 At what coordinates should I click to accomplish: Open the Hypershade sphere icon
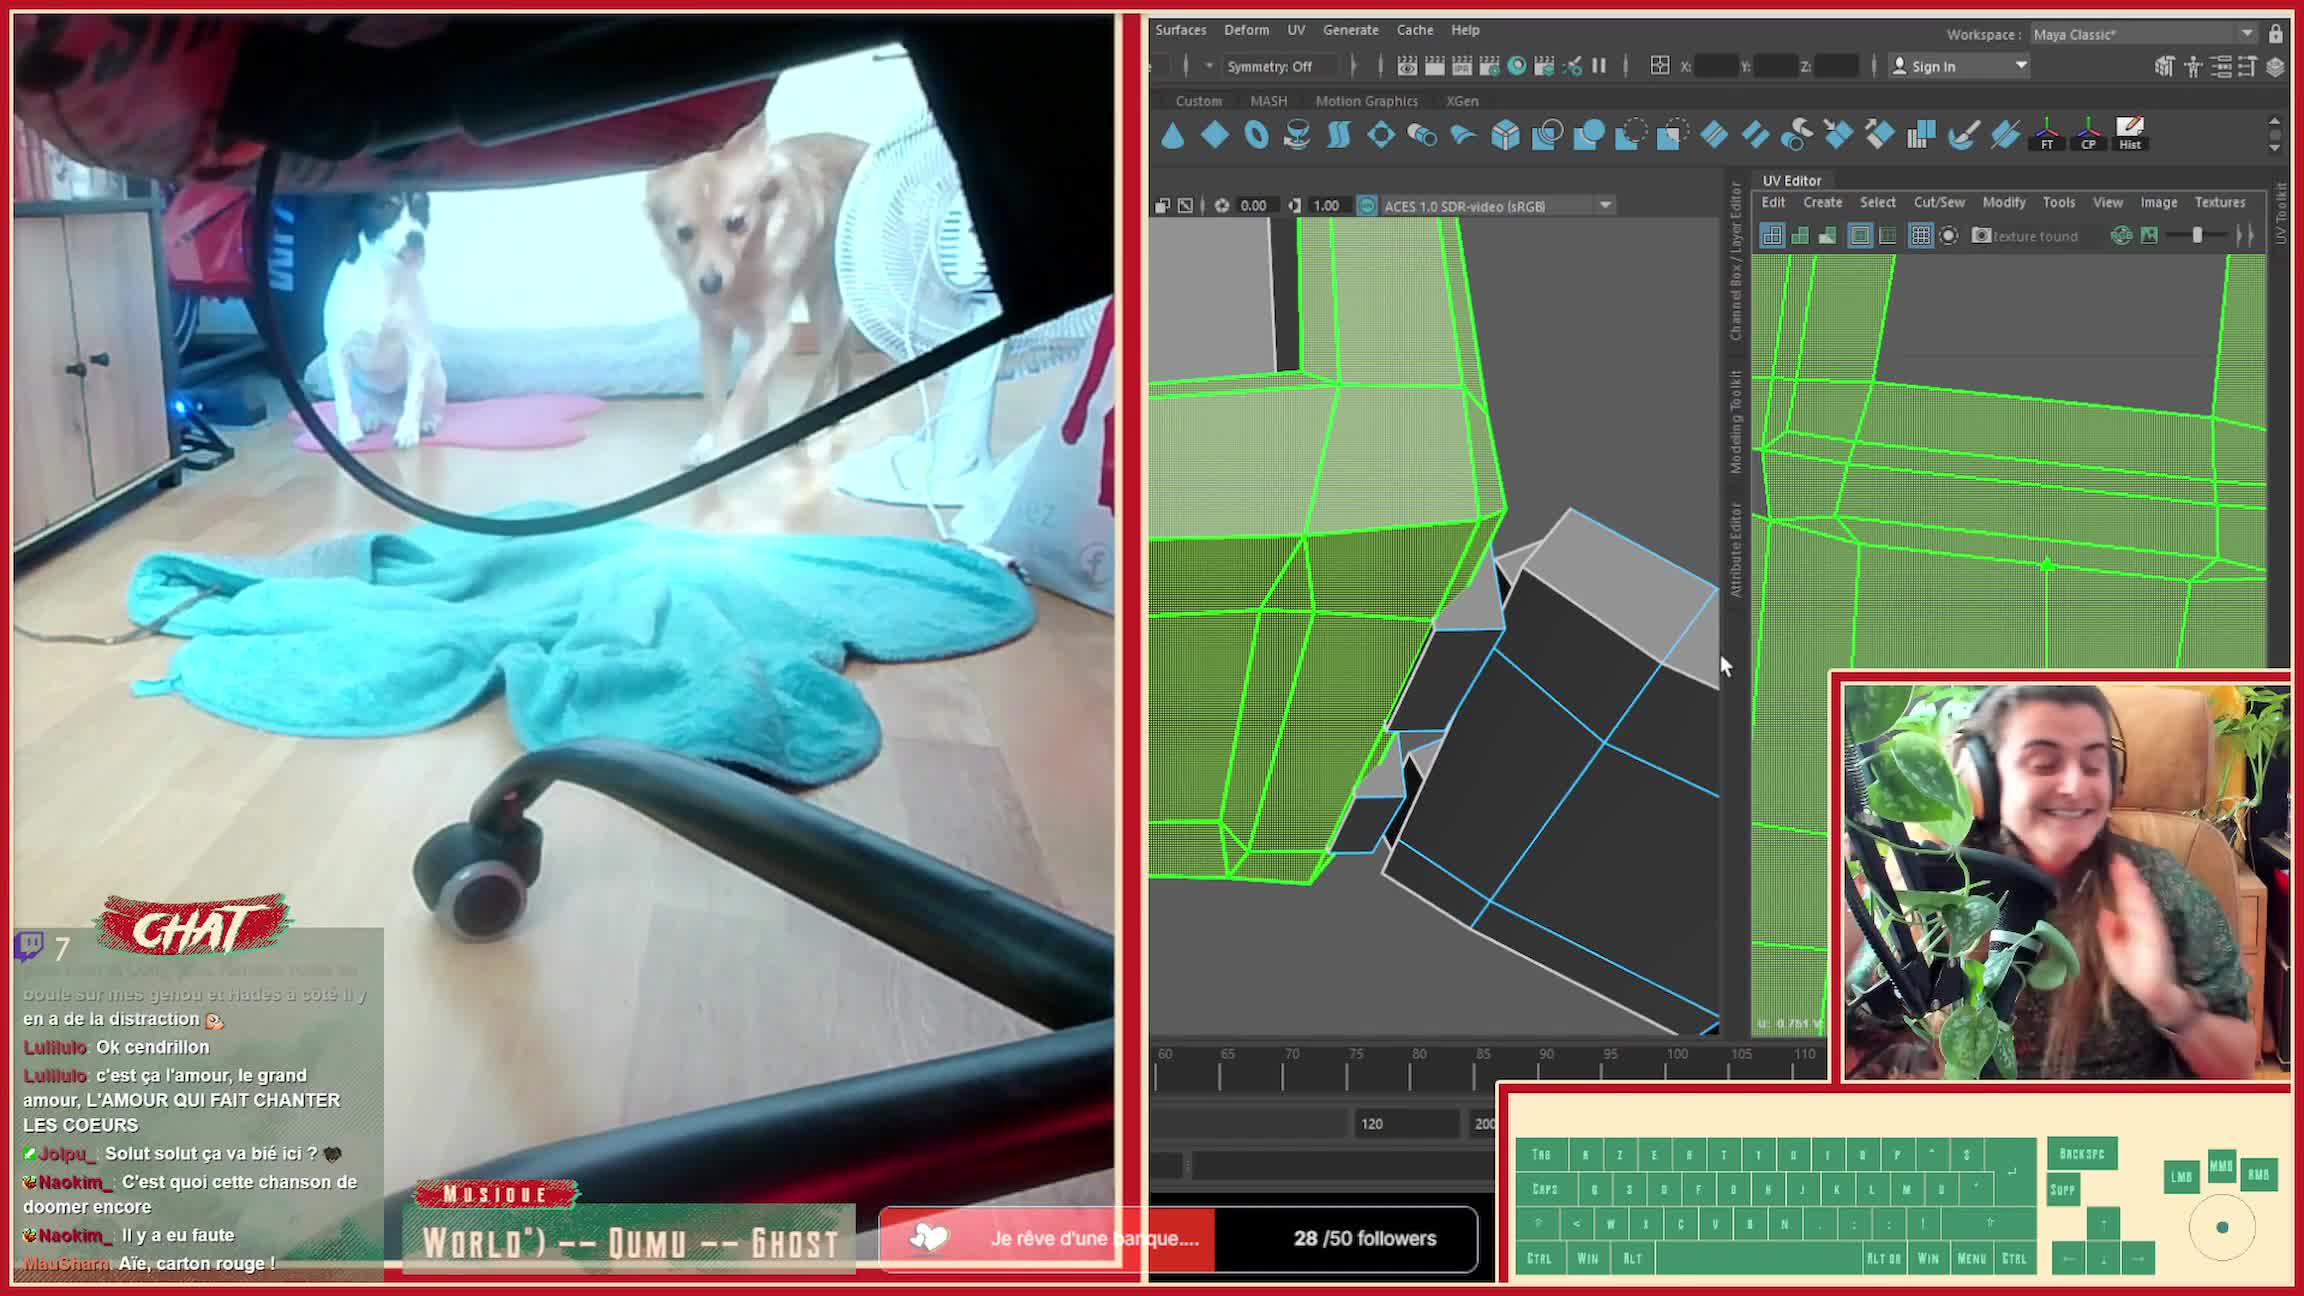click(x=1517, y=66)
